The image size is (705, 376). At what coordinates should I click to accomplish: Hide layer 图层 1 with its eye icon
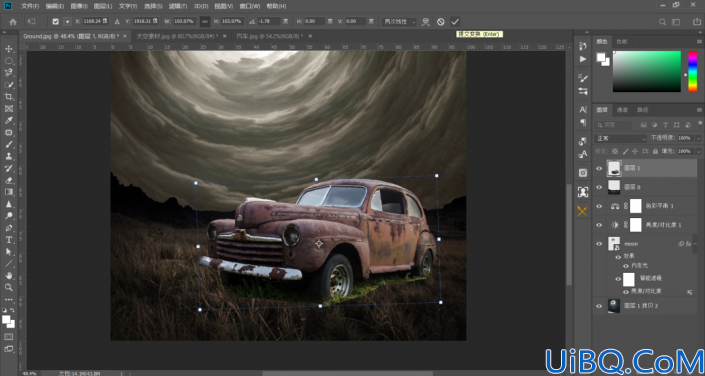click(599, 169)
